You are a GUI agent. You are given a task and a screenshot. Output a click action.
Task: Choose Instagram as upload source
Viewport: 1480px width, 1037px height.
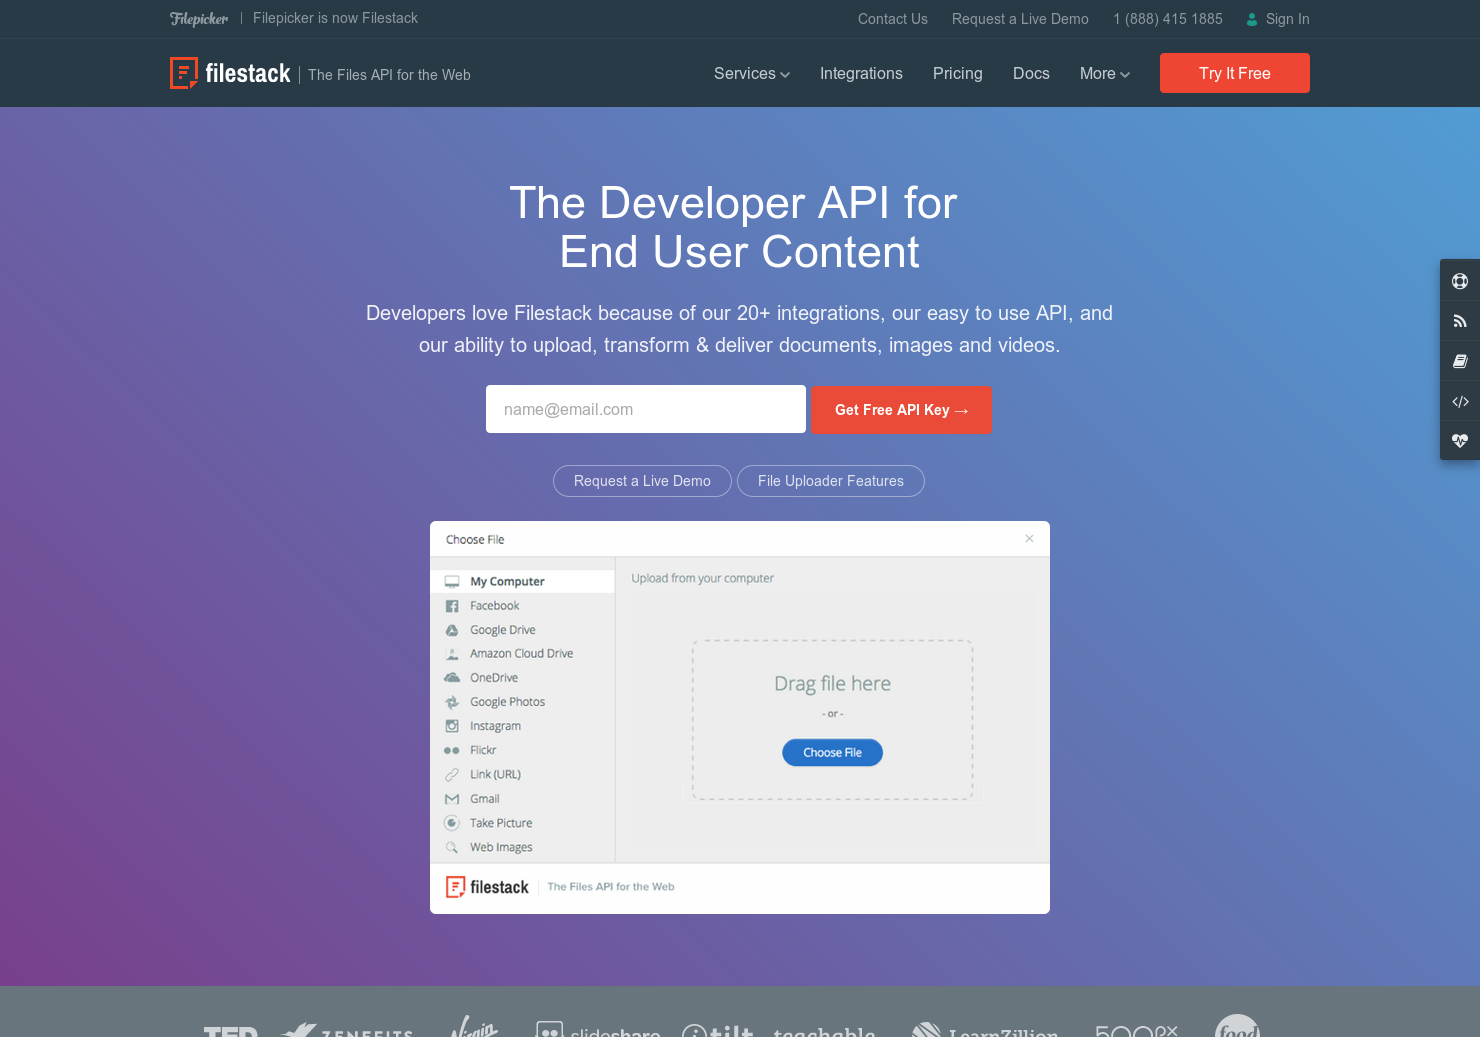point(495,725)
